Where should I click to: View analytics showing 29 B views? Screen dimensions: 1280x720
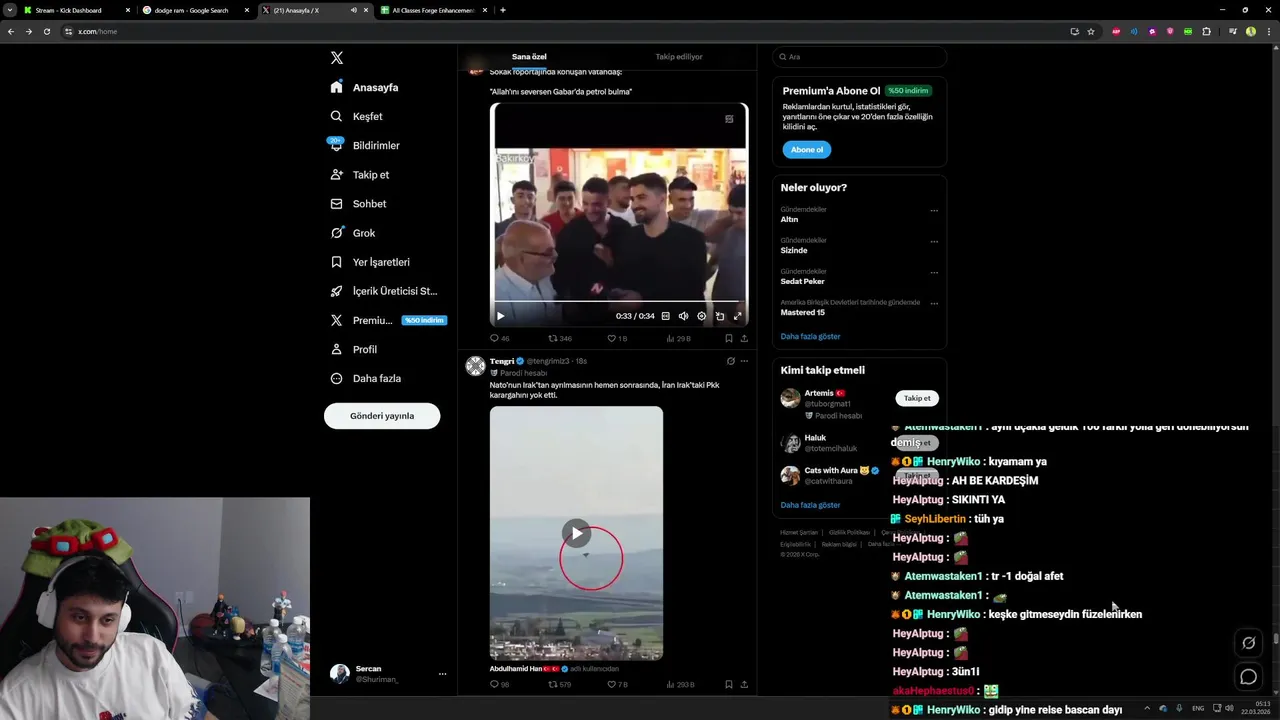[678, 338]
